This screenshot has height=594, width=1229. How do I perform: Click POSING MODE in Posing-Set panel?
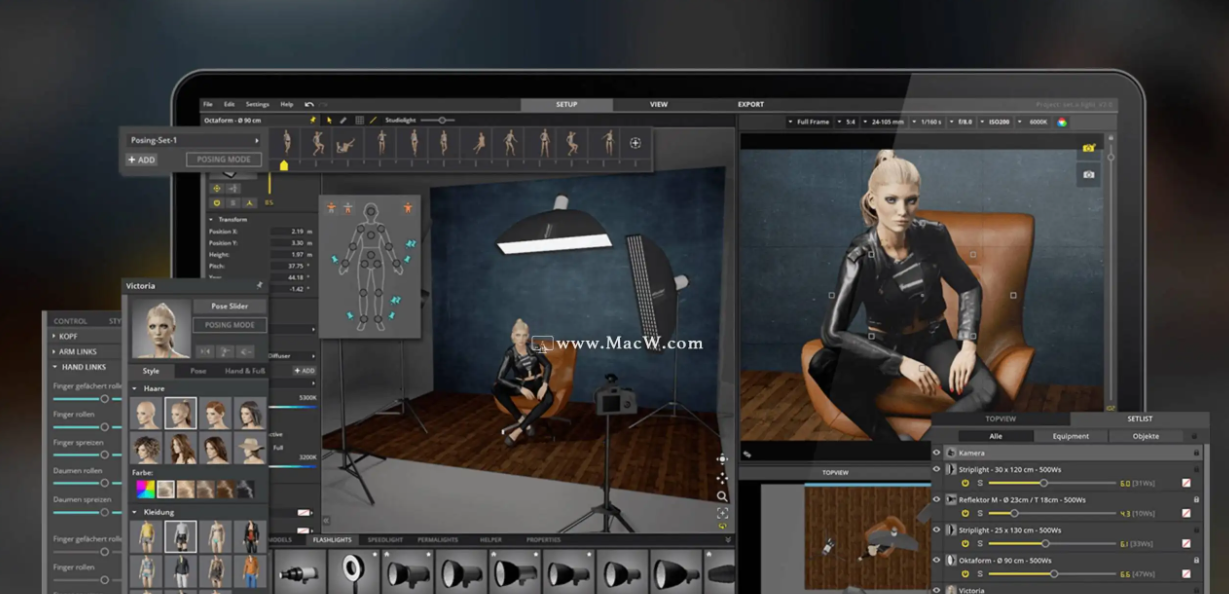tap(224, 160)
